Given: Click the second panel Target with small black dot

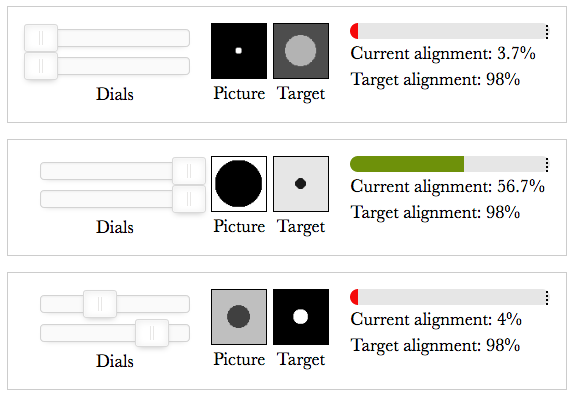Looking at the screenshot, I should coord(301,184).
